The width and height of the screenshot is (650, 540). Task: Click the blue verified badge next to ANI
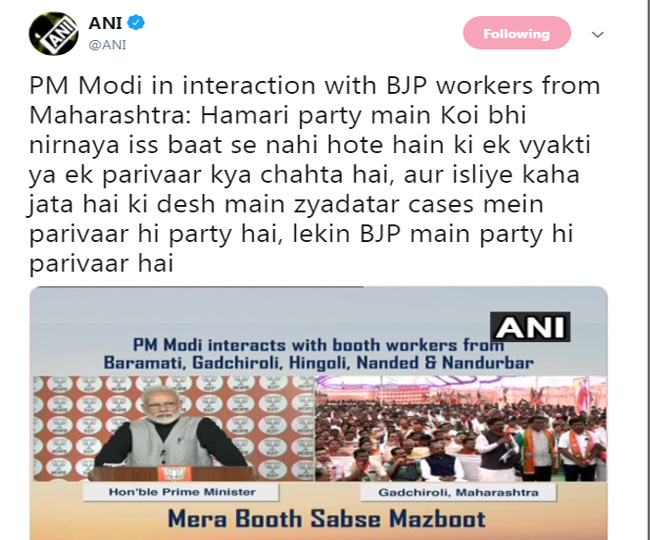136,22
